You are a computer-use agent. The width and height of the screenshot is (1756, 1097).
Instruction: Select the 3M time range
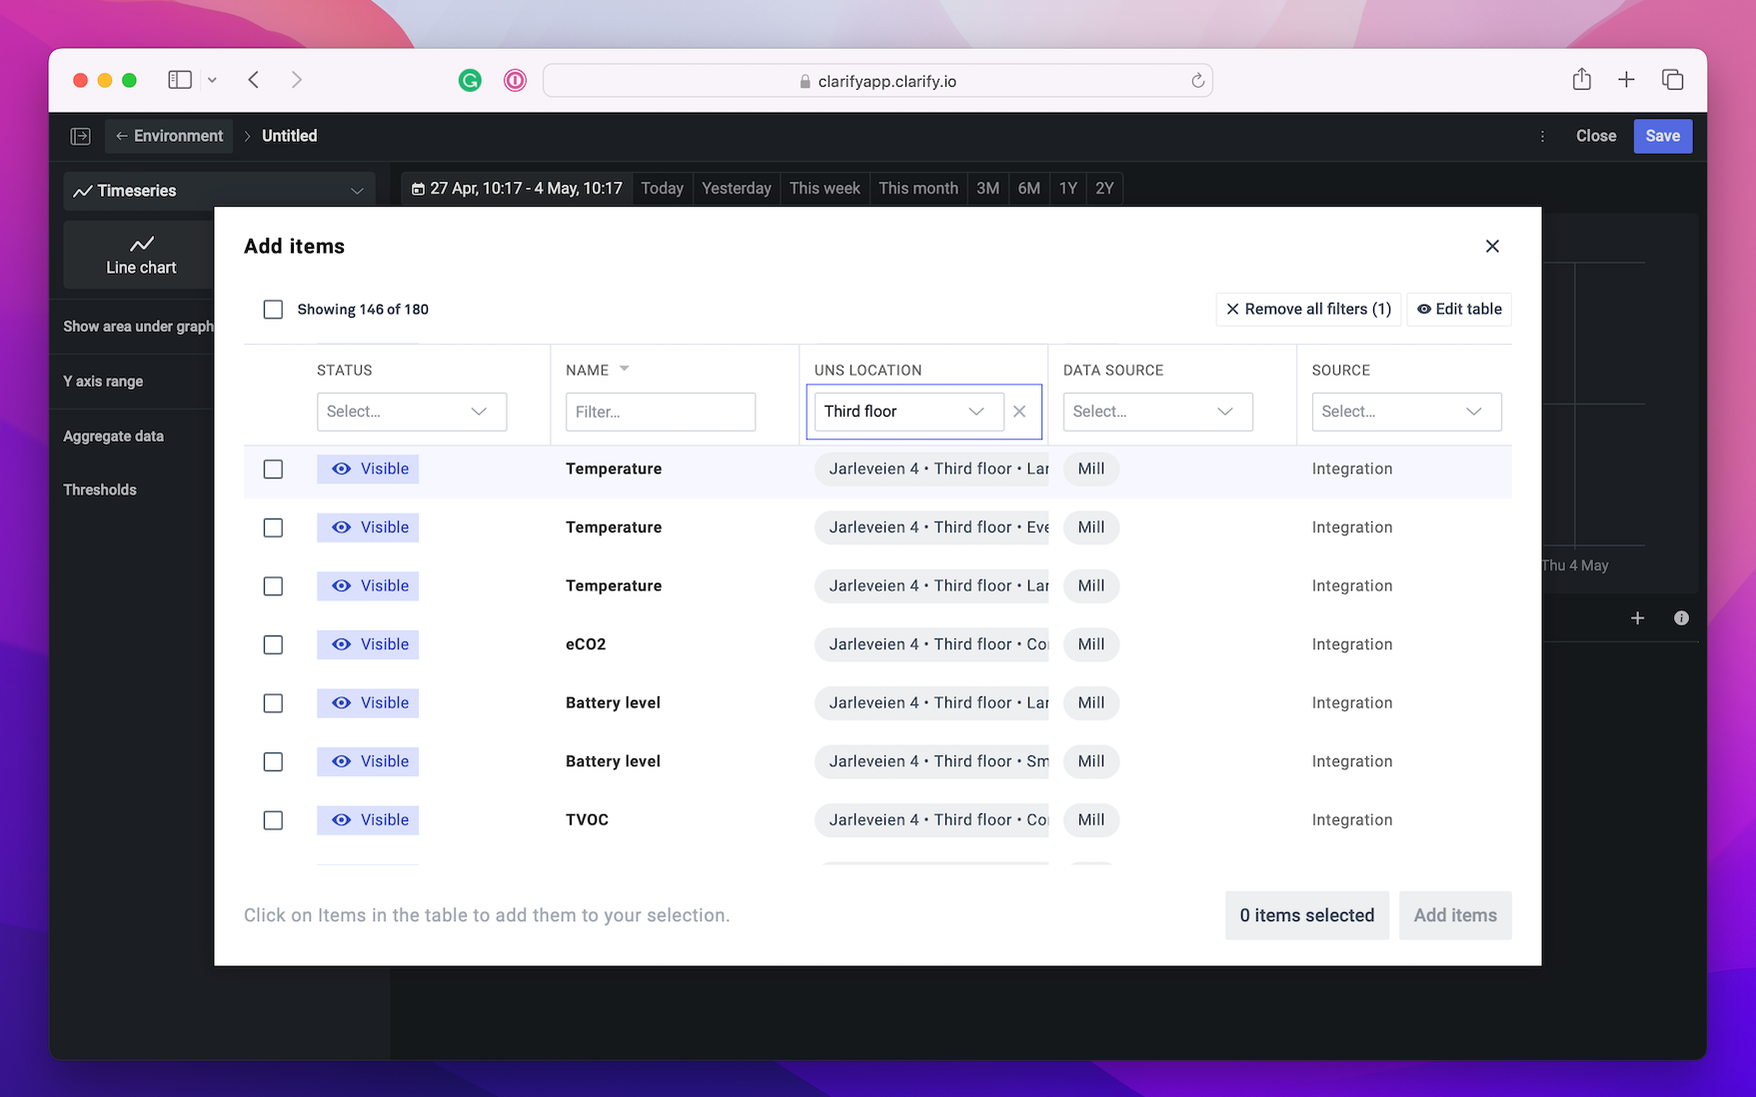(988, 188)
